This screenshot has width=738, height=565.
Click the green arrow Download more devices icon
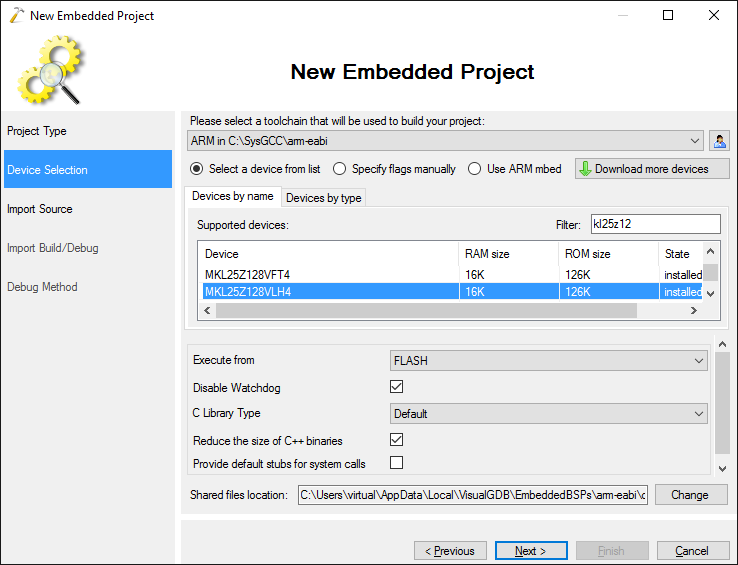click(586, 169)
